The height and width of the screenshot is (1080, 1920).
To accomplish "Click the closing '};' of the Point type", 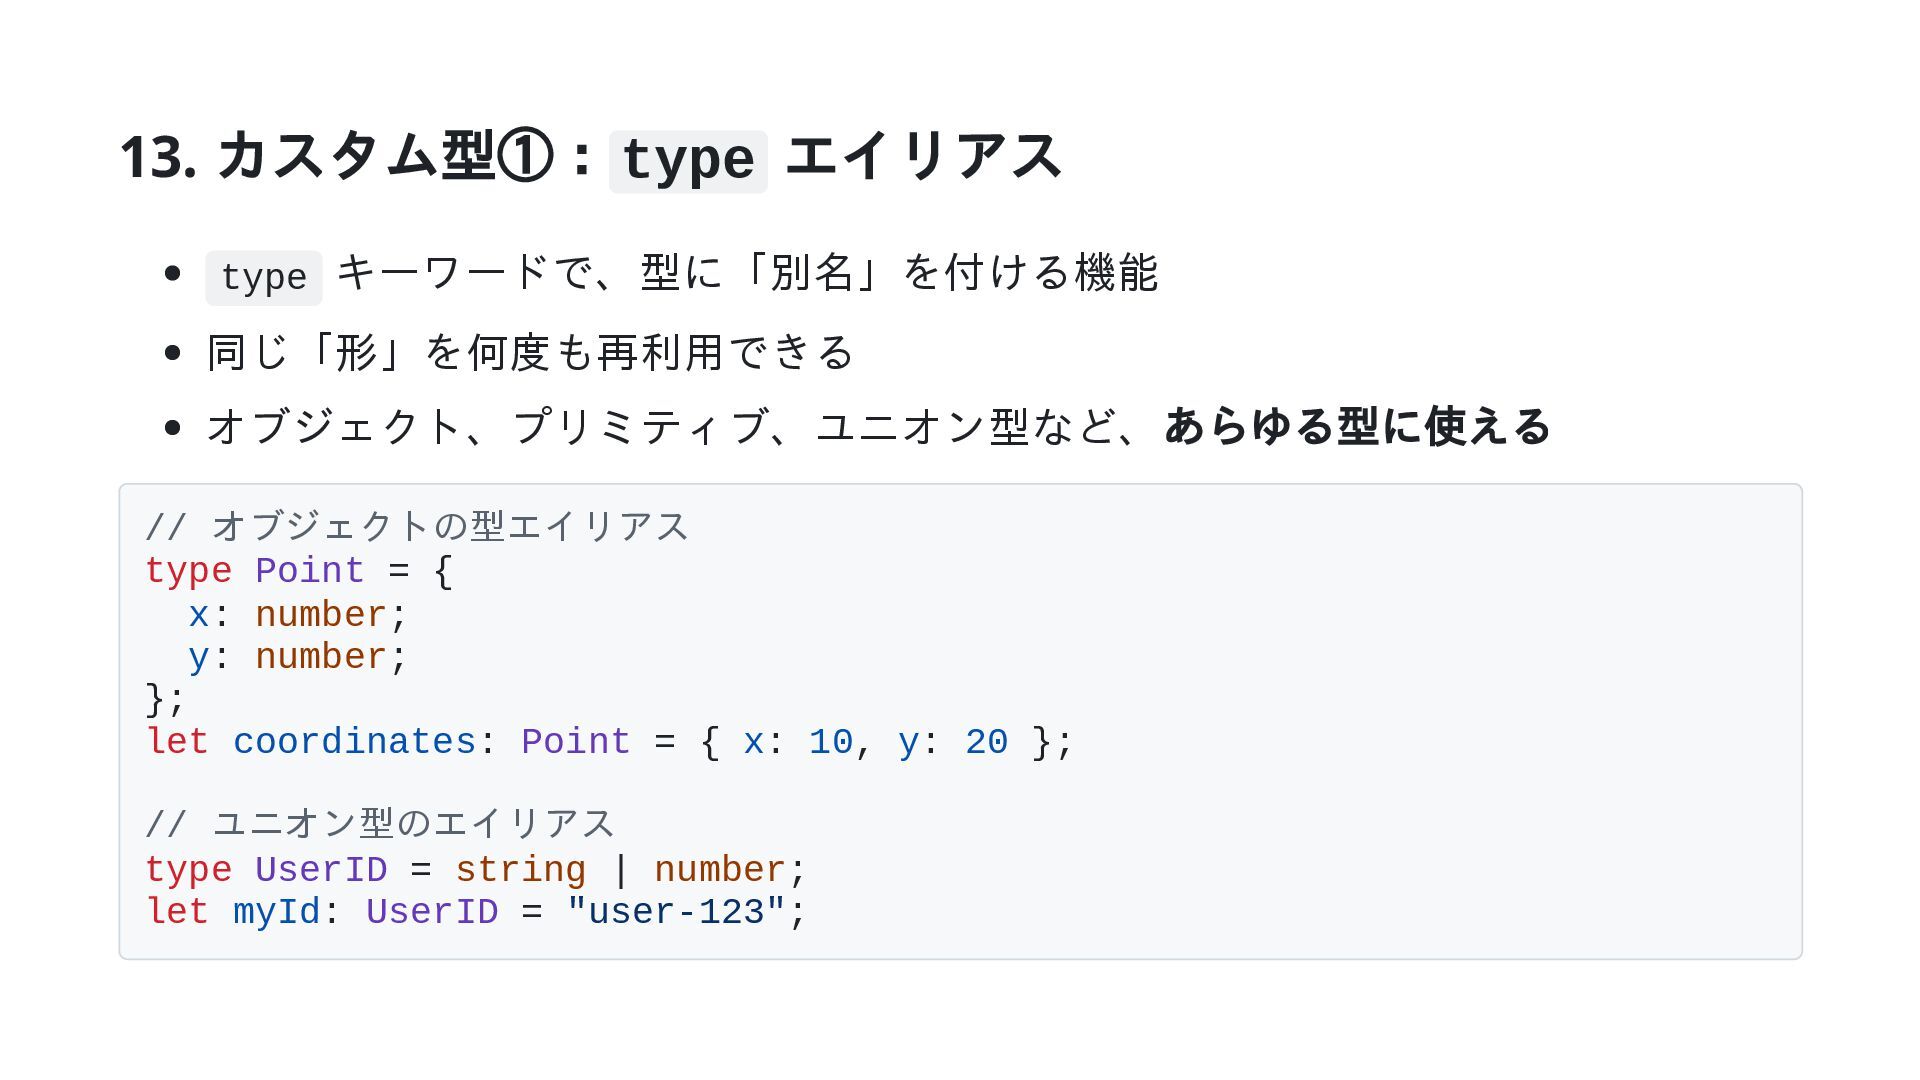I will [165, 699].
